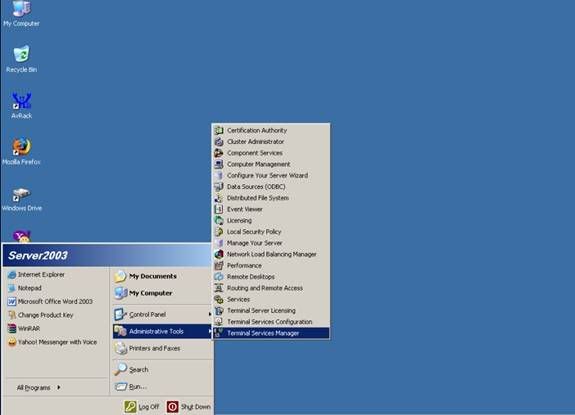Click the Licensing icon

point(219,220)
